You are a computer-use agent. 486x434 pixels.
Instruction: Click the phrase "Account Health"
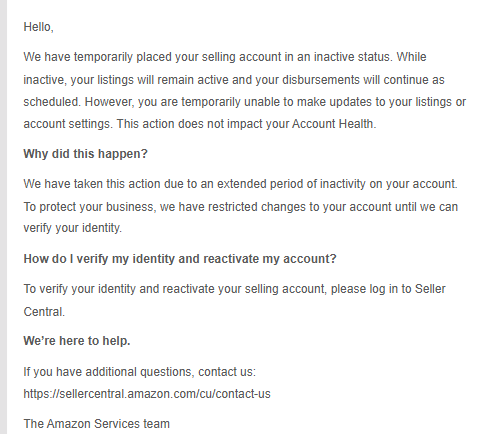[334, 124]
